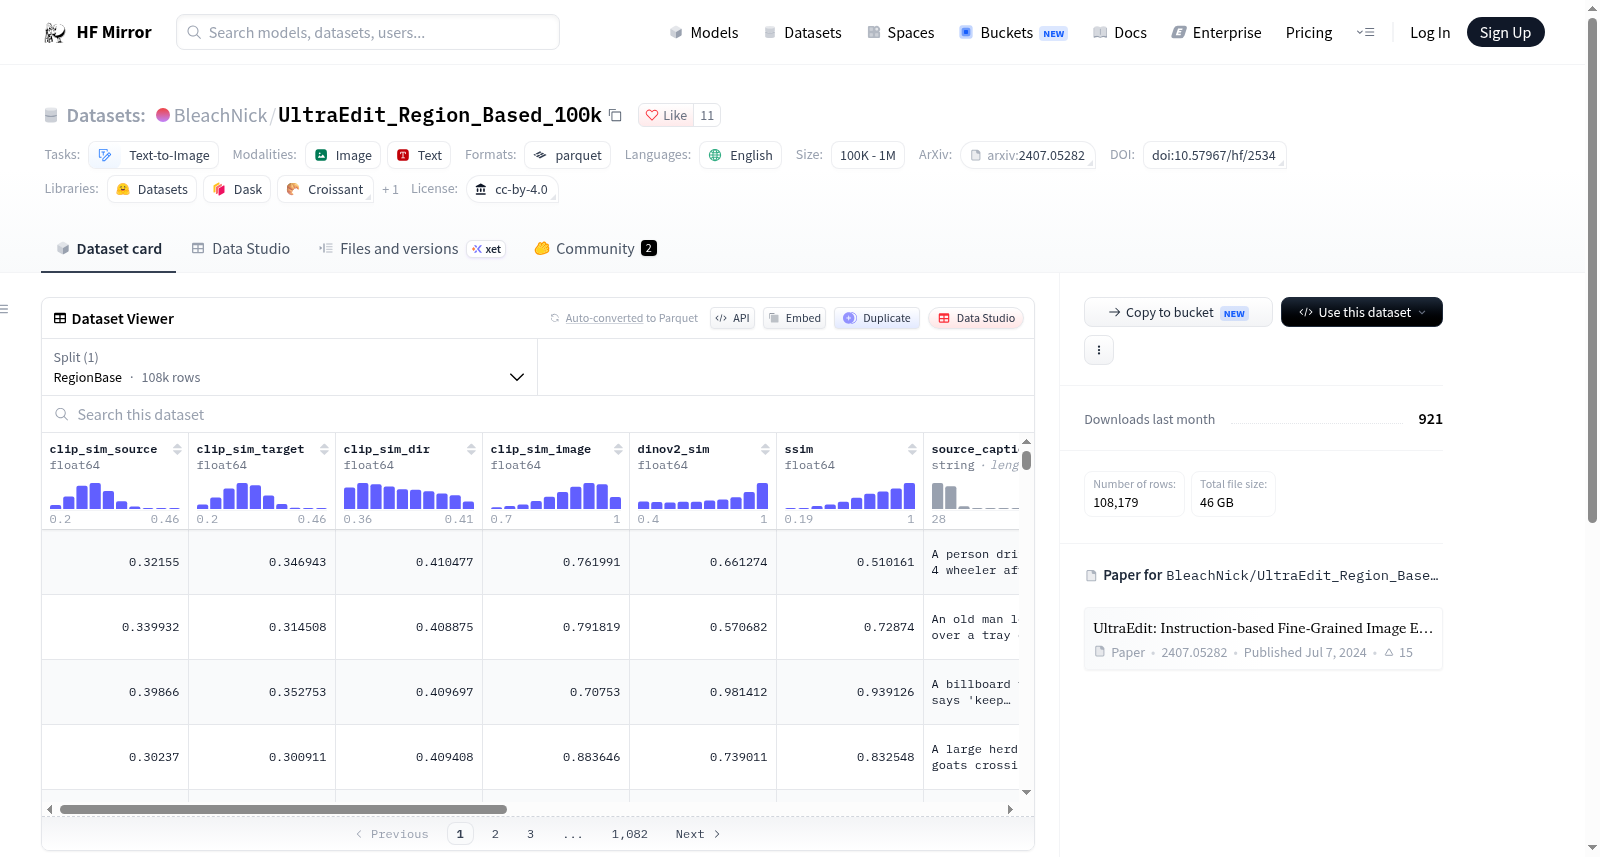Sort the clip_sim_target column

(324, 449)
